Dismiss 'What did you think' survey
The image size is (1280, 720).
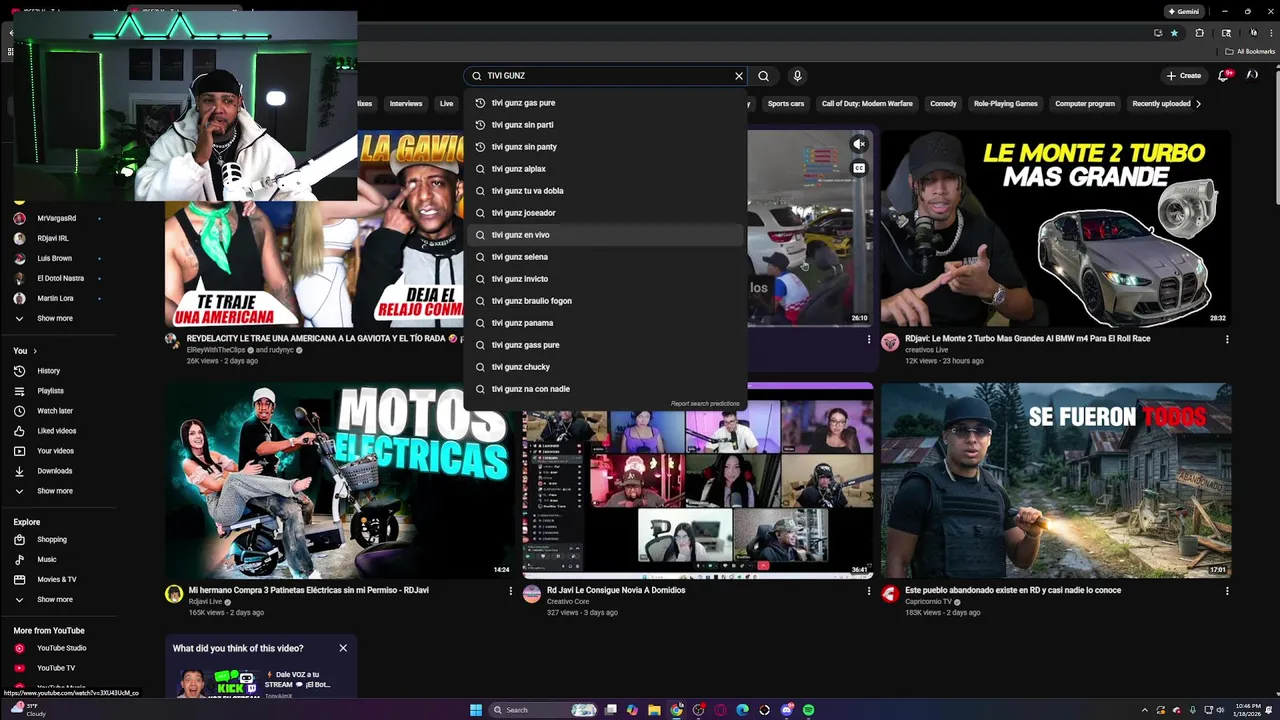[343, 648]
